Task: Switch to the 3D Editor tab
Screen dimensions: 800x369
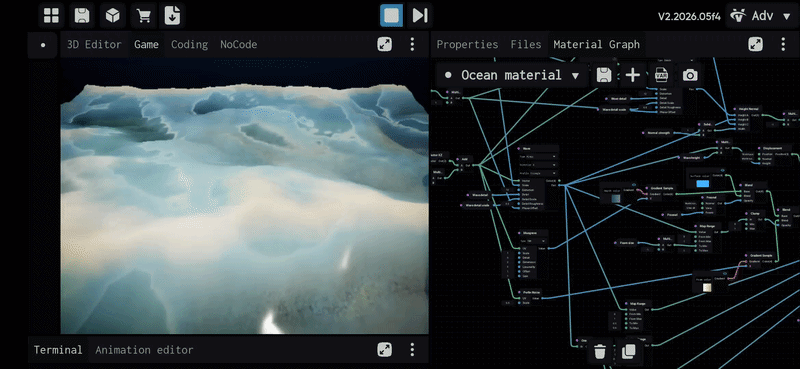Action: click(94, 44)
